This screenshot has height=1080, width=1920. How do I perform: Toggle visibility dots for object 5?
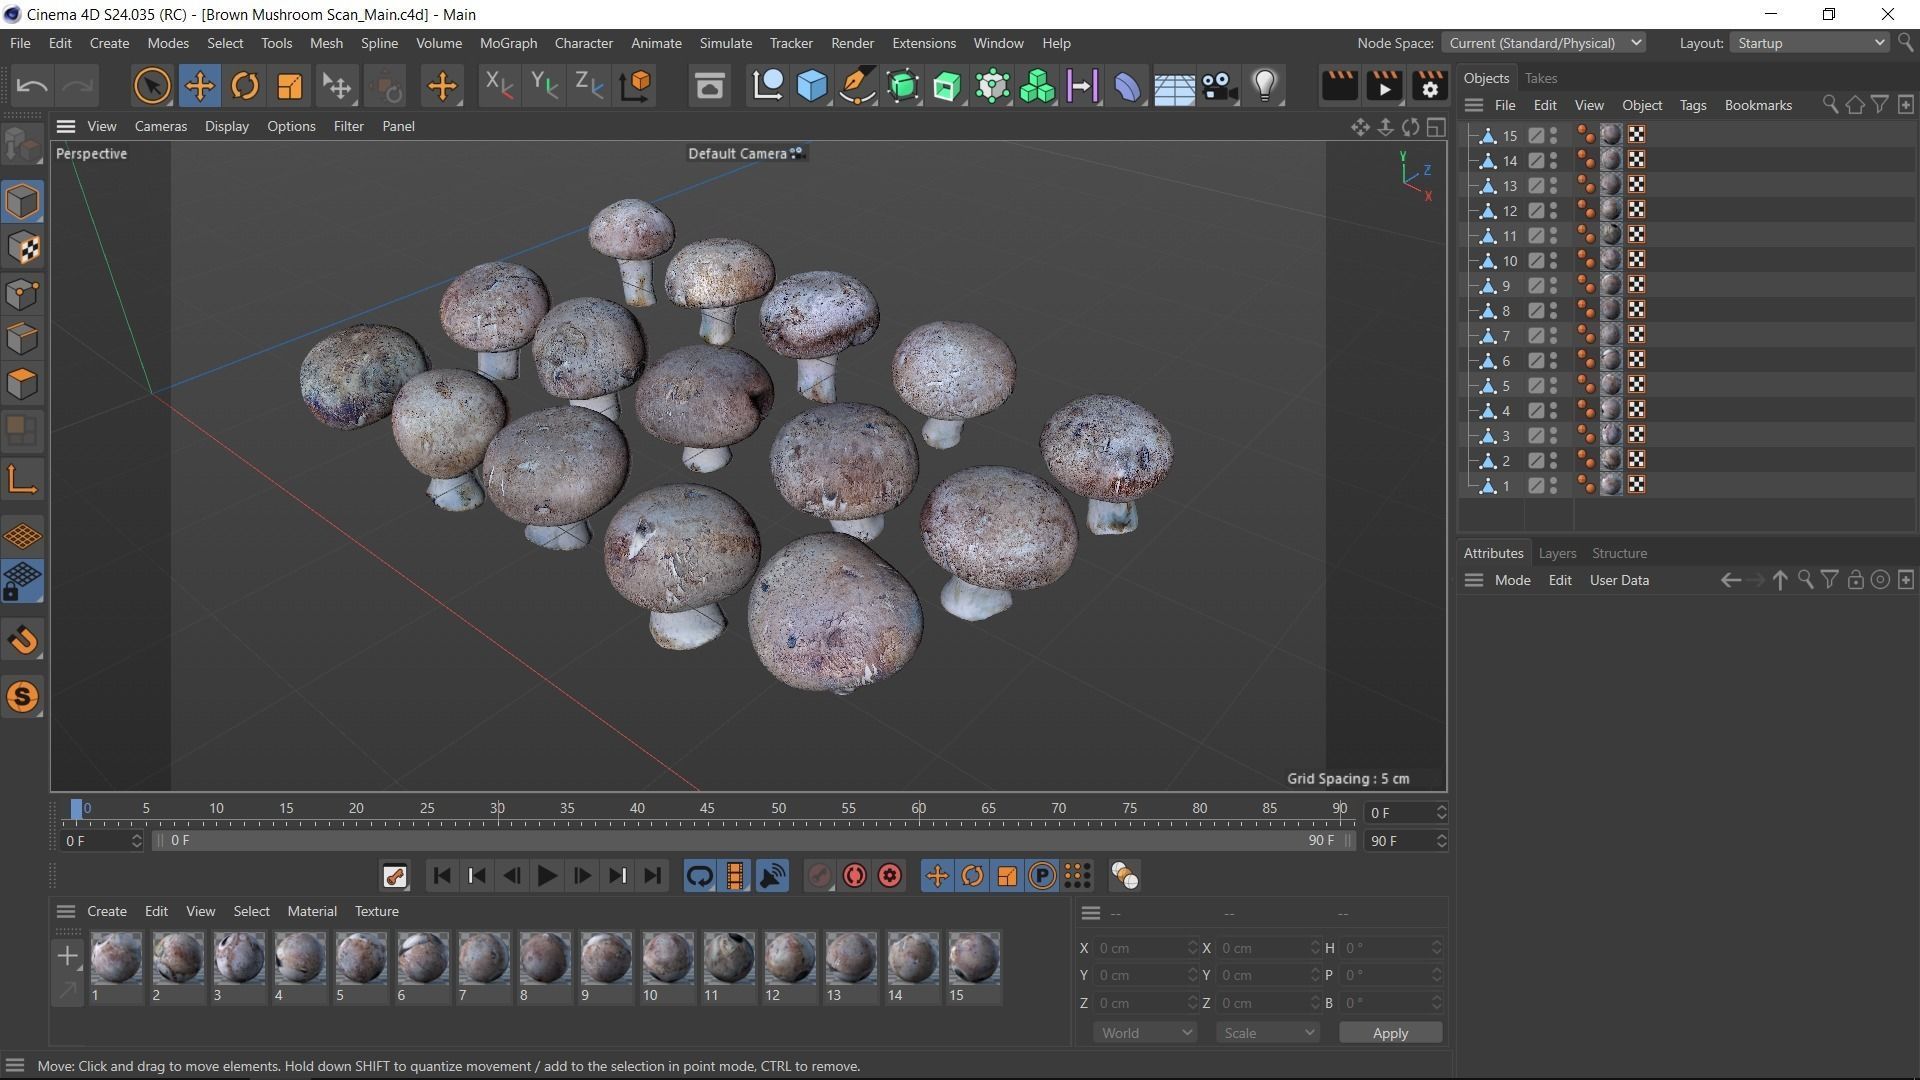tap(1553, 386)
